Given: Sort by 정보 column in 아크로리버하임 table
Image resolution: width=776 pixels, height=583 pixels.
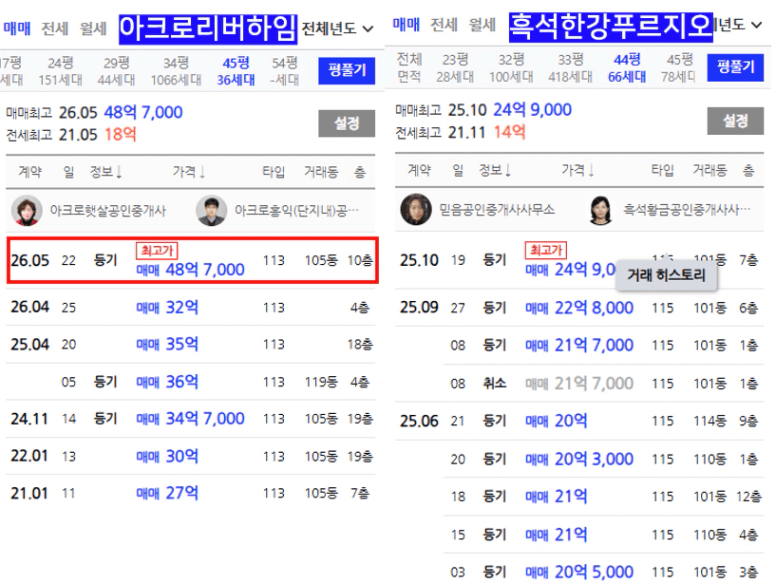Looking at the screenshot, I should click(105, 172).
